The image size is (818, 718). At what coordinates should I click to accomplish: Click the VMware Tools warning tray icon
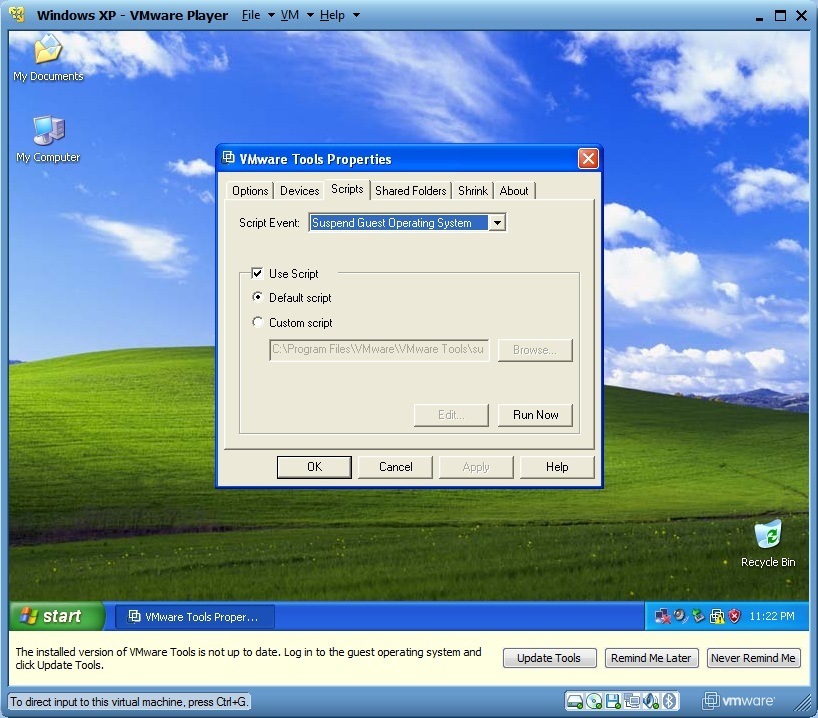point(717,616)
